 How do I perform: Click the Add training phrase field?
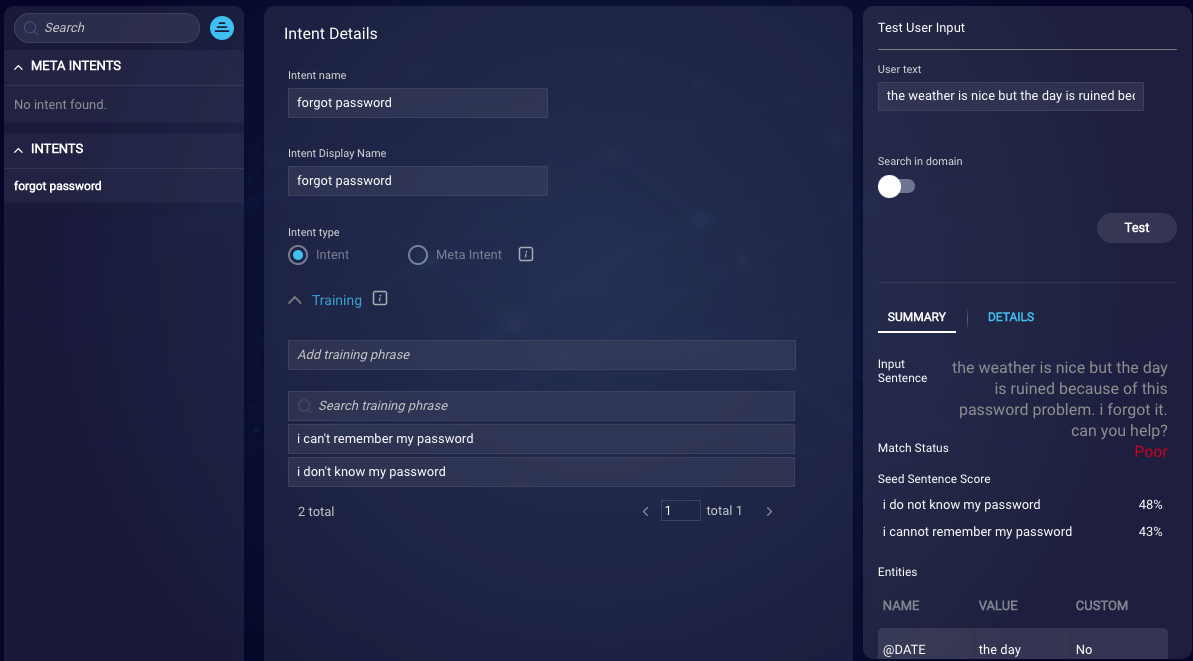[542, 354]
